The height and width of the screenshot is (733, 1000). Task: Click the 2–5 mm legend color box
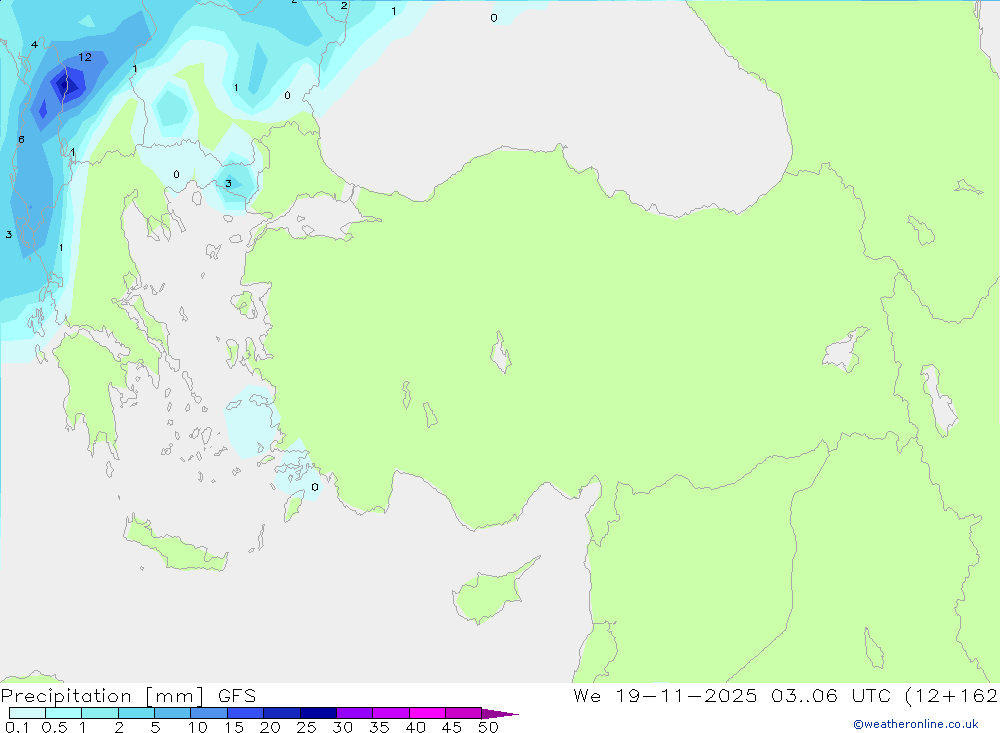coord(136,713)
